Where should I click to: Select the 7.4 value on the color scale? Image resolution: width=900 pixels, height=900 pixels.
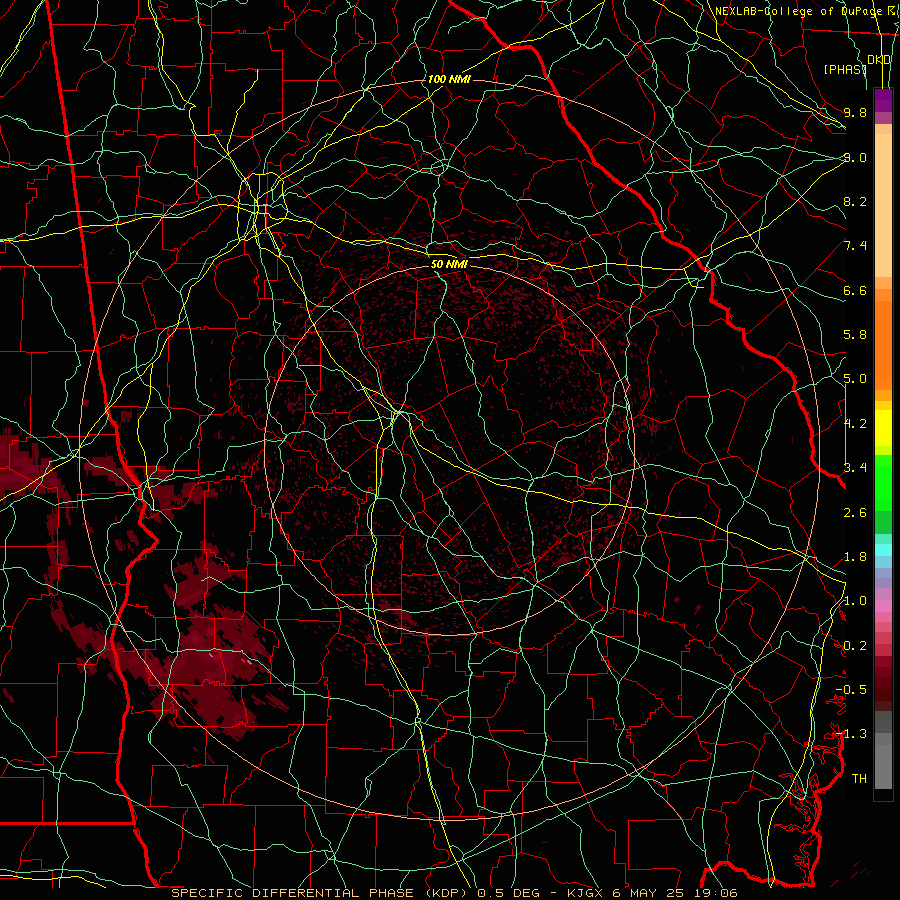855,246
